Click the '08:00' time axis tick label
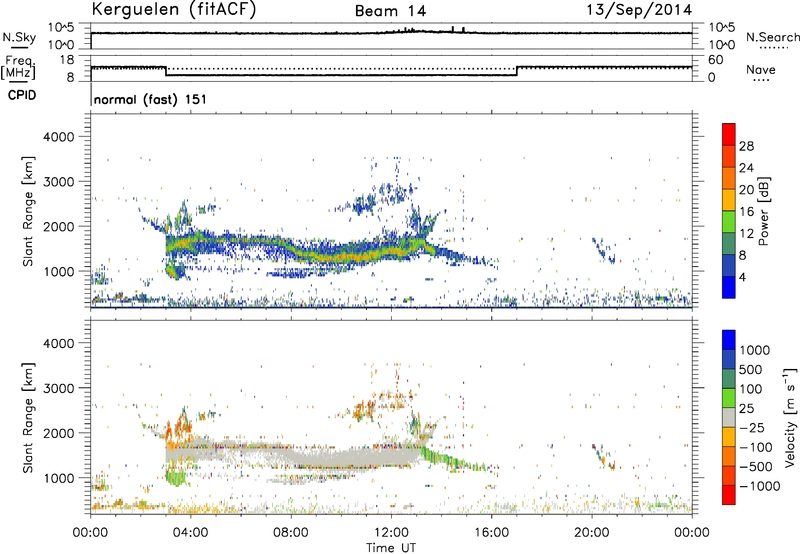Viewport: 800px width, 554px height. 291,533
